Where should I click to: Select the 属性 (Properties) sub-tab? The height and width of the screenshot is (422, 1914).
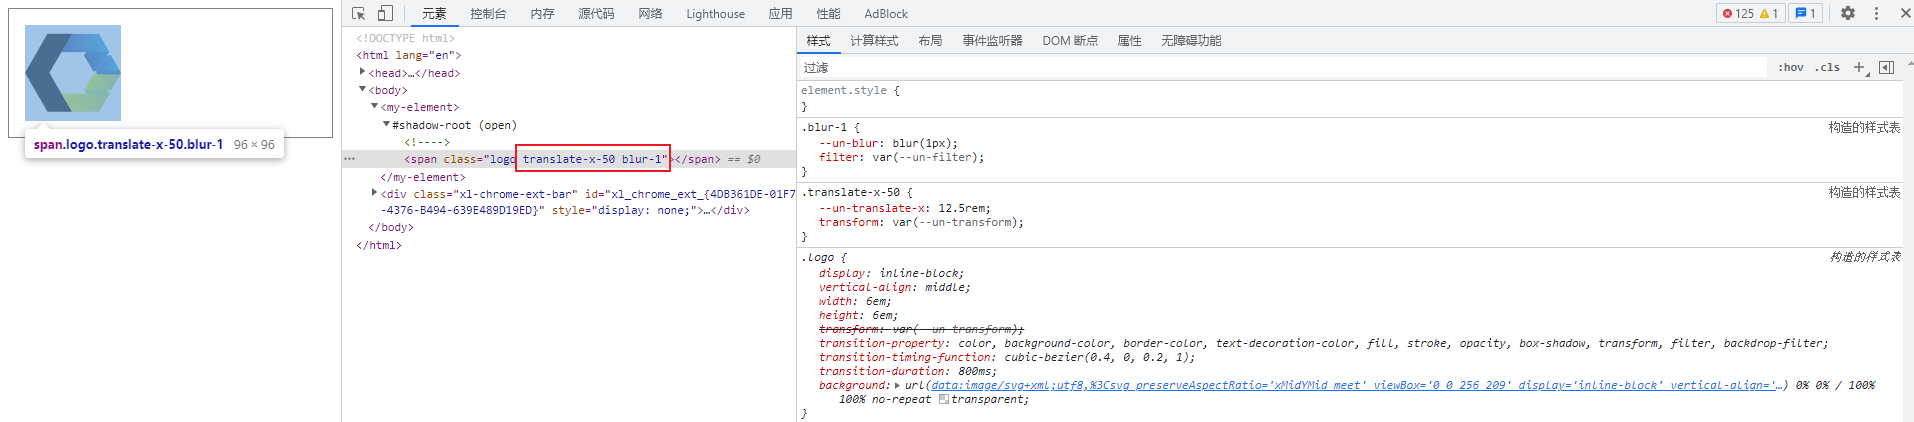(1129, 40)
